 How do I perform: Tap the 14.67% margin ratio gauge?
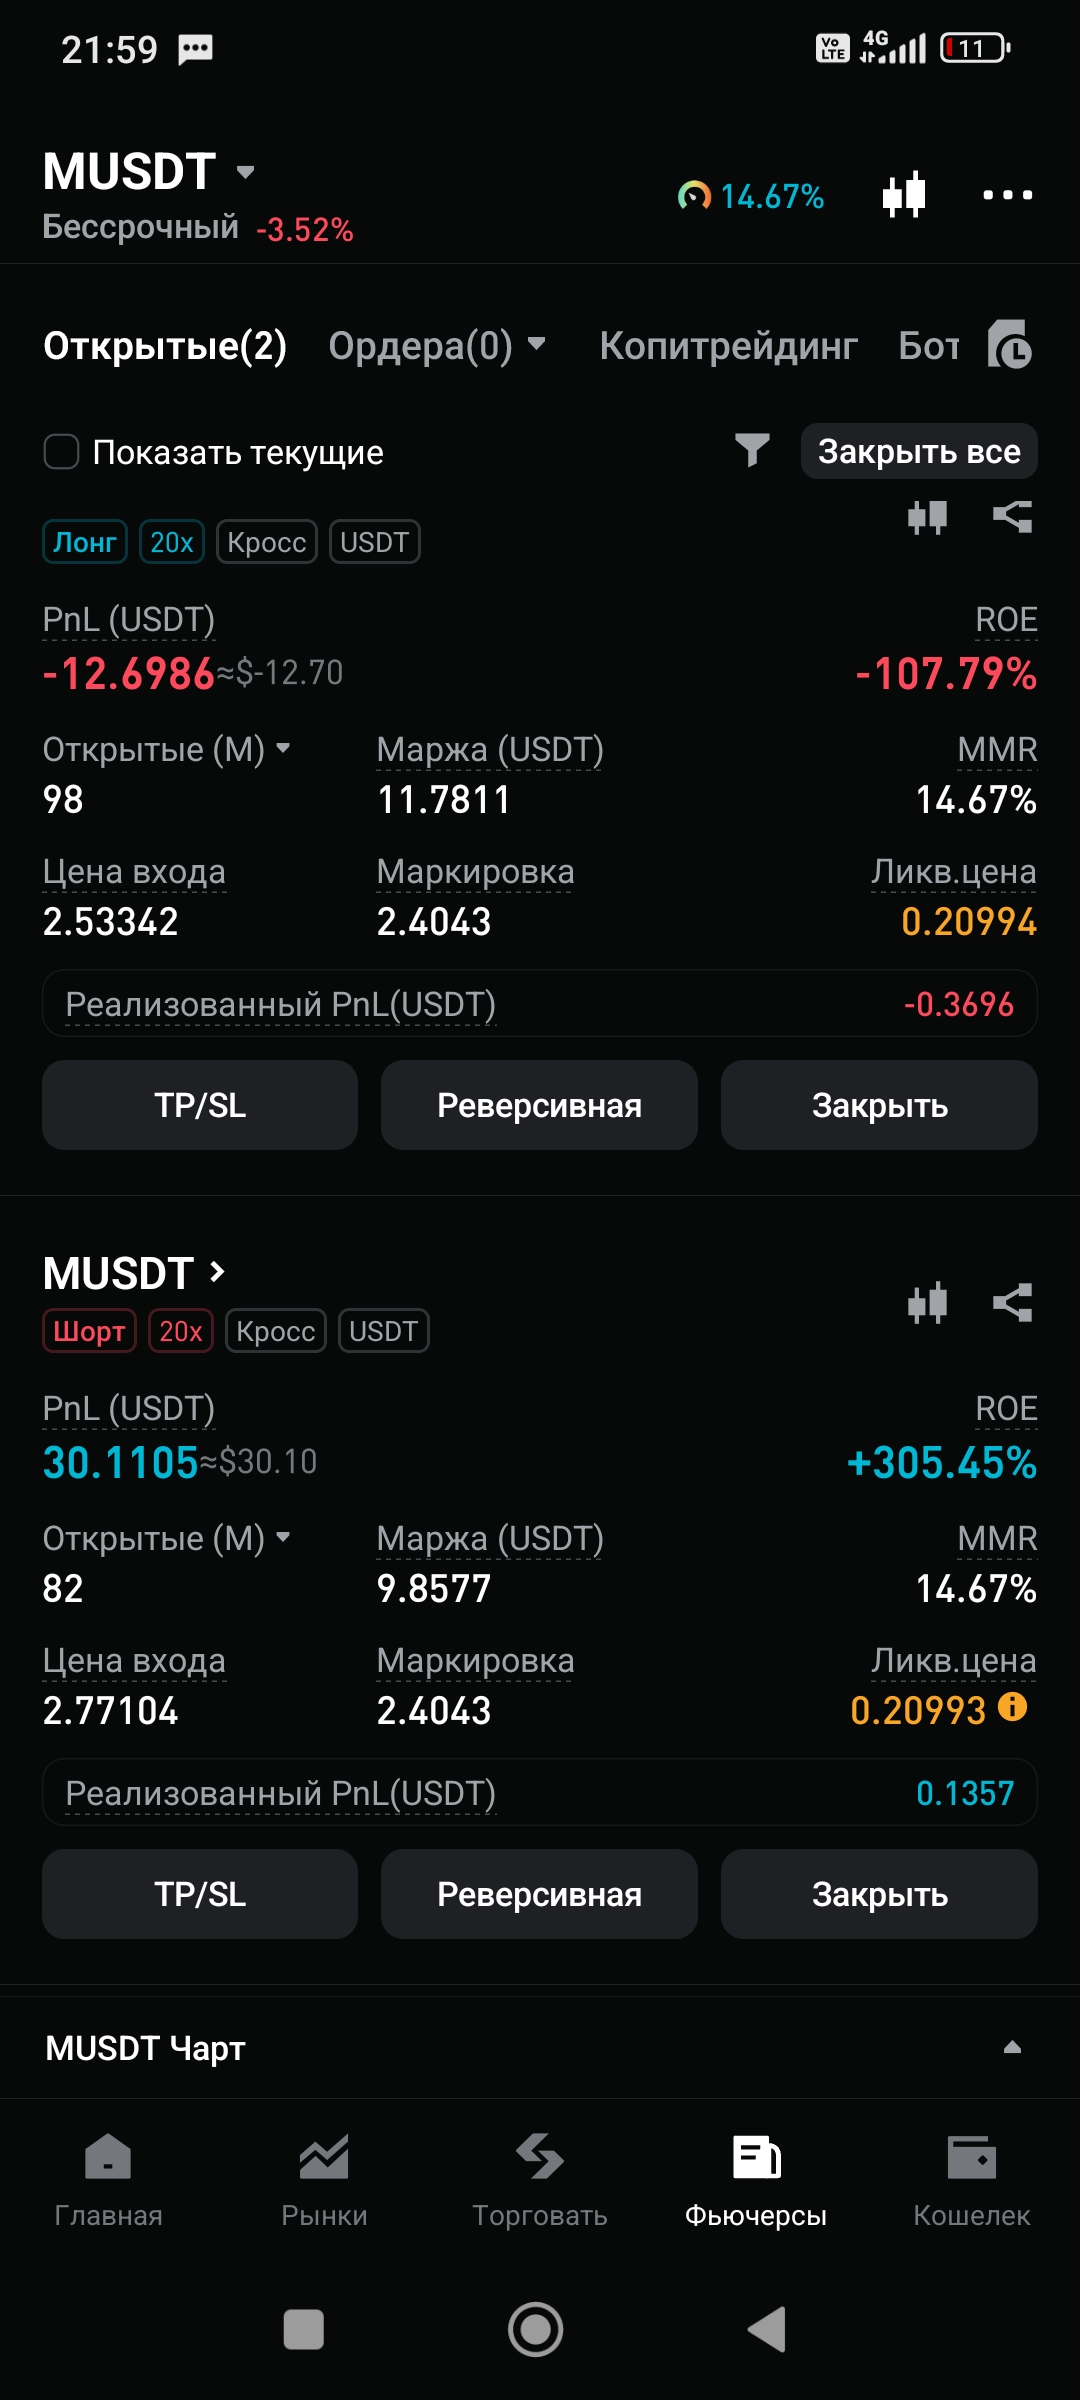[x=751, y=196]
